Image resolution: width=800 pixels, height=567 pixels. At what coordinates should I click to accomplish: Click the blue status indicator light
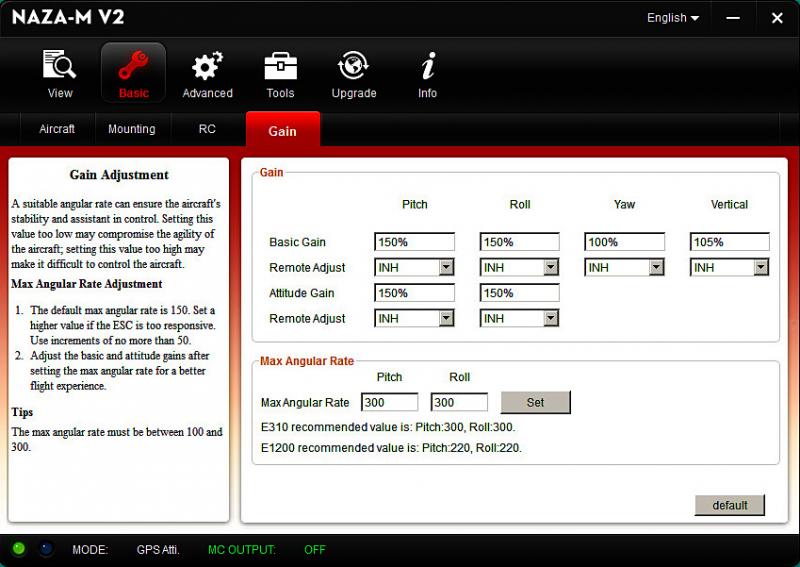click(46, 549)
